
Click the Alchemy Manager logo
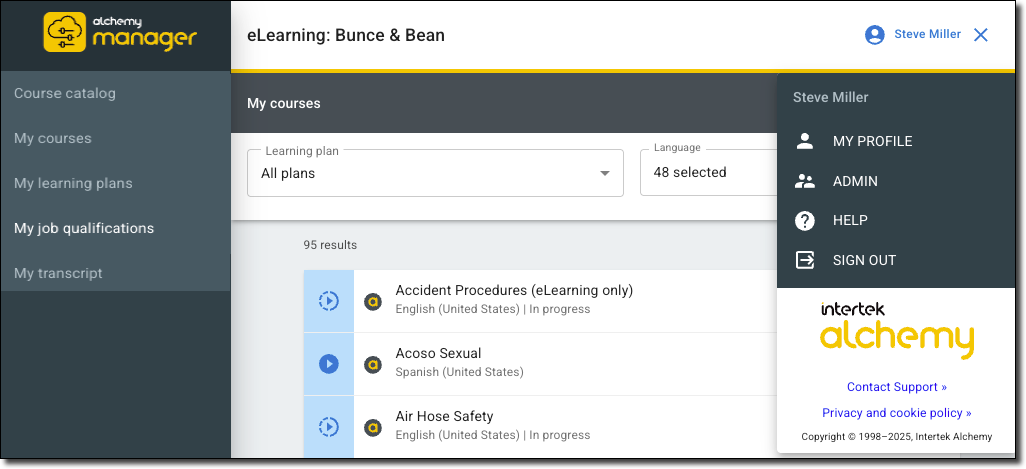(x=120, y=32)
